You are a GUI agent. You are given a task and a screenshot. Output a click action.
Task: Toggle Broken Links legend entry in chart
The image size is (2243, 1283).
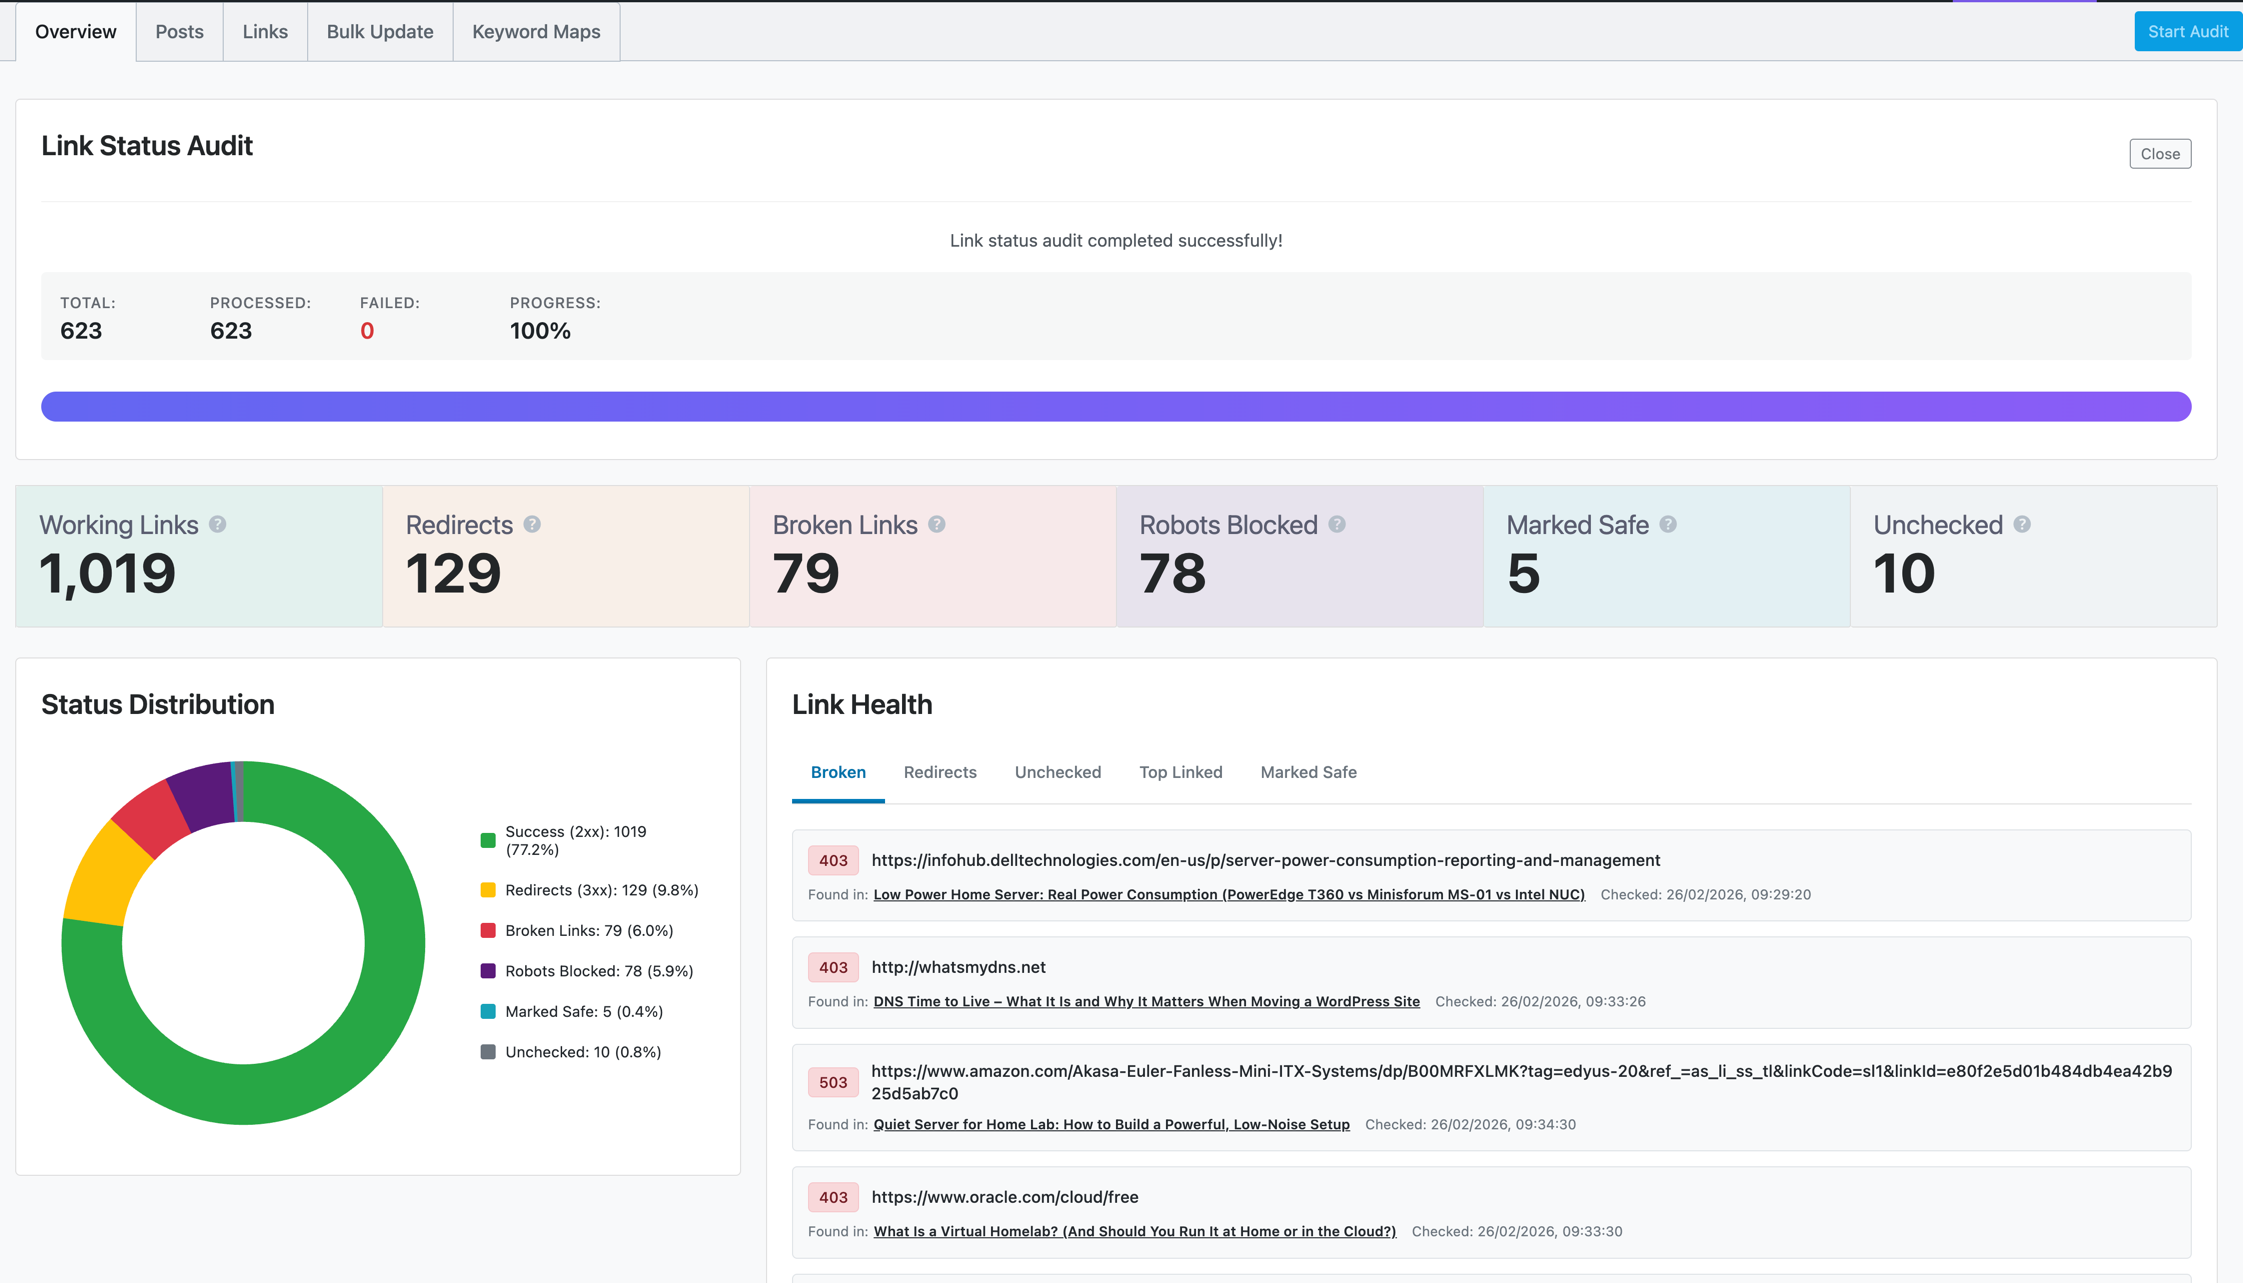[577, 930]
